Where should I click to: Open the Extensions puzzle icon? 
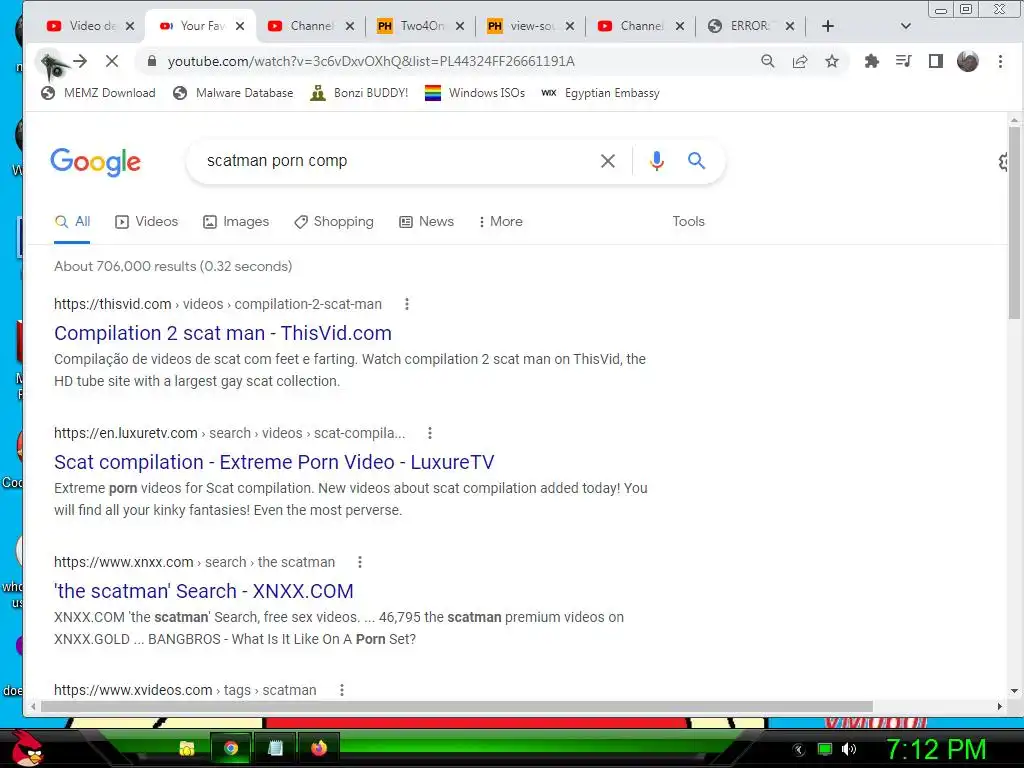(872, 61)
